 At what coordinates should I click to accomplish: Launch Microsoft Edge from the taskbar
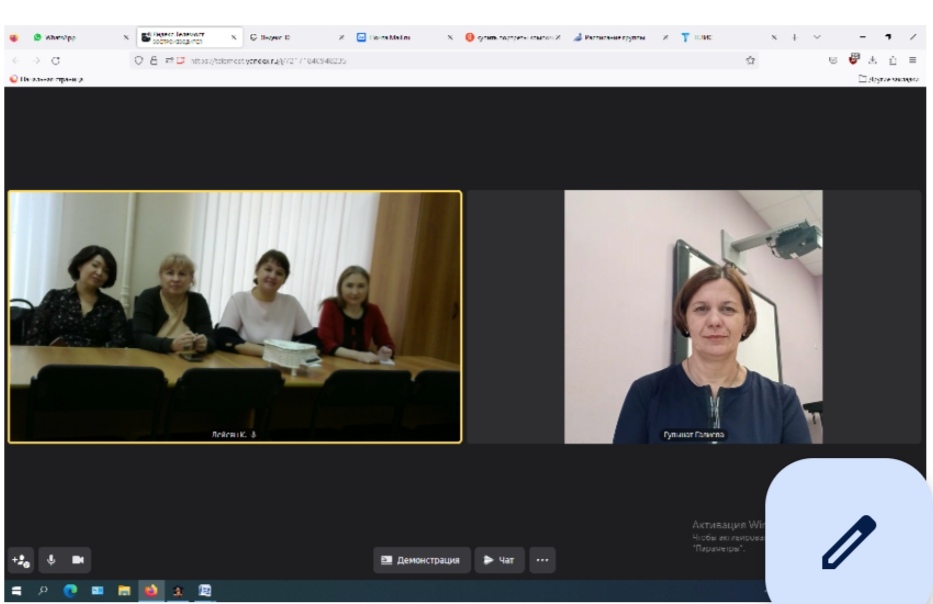point(70,590)
